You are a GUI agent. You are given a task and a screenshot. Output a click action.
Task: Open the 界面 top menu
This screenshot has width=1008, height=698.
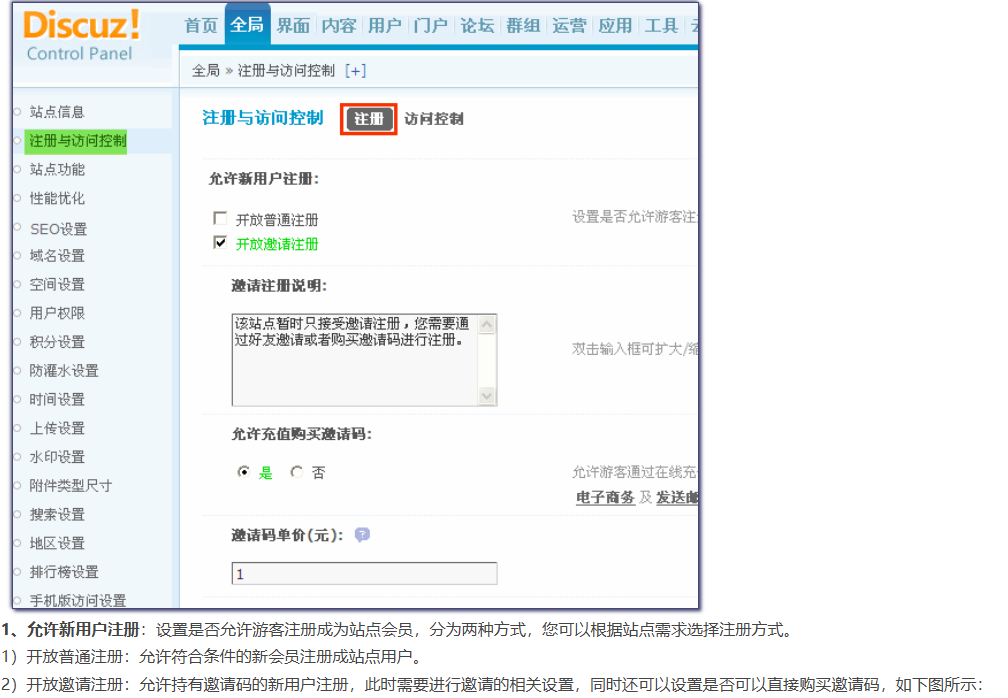point(293,26)
